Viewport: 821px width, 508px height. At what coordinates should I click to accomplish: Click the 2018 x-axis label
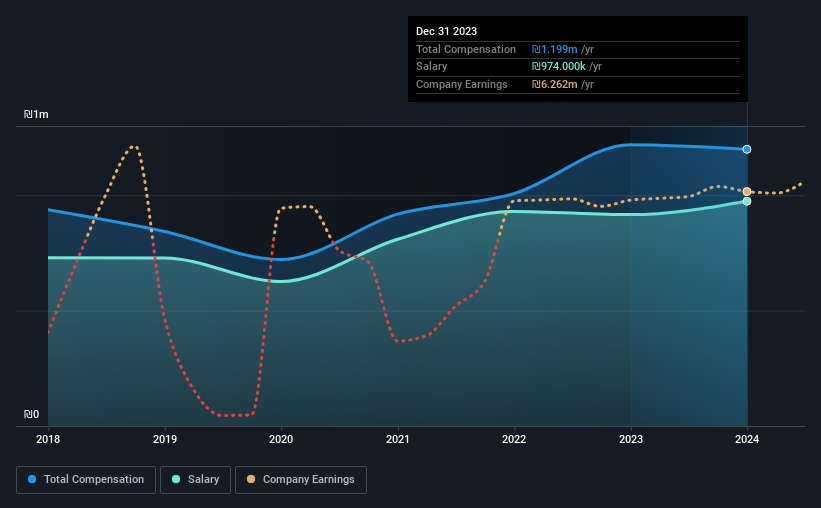click(48, 439)
